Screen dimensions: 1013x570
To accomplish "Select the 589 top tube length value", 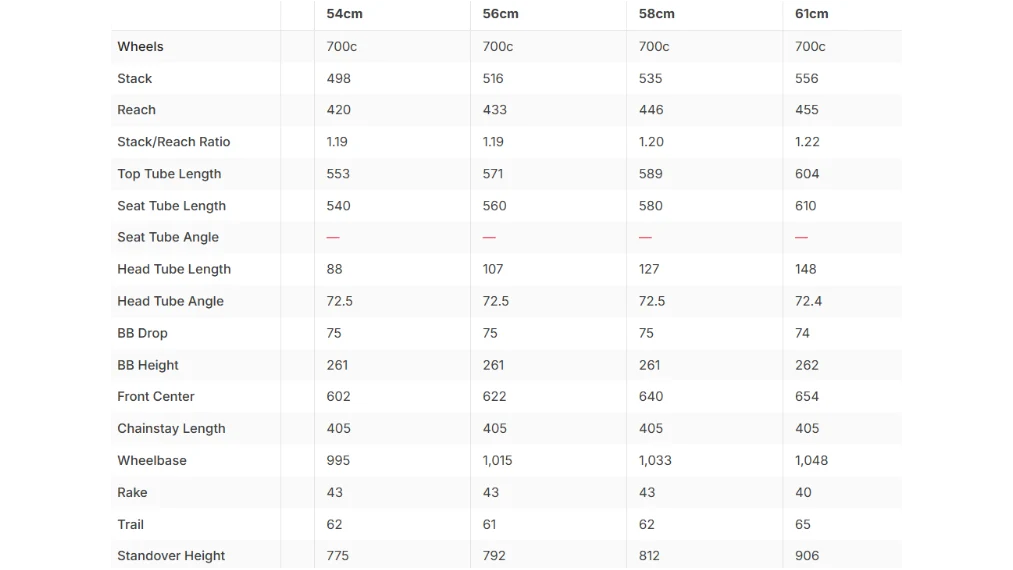I will (651, 174).
